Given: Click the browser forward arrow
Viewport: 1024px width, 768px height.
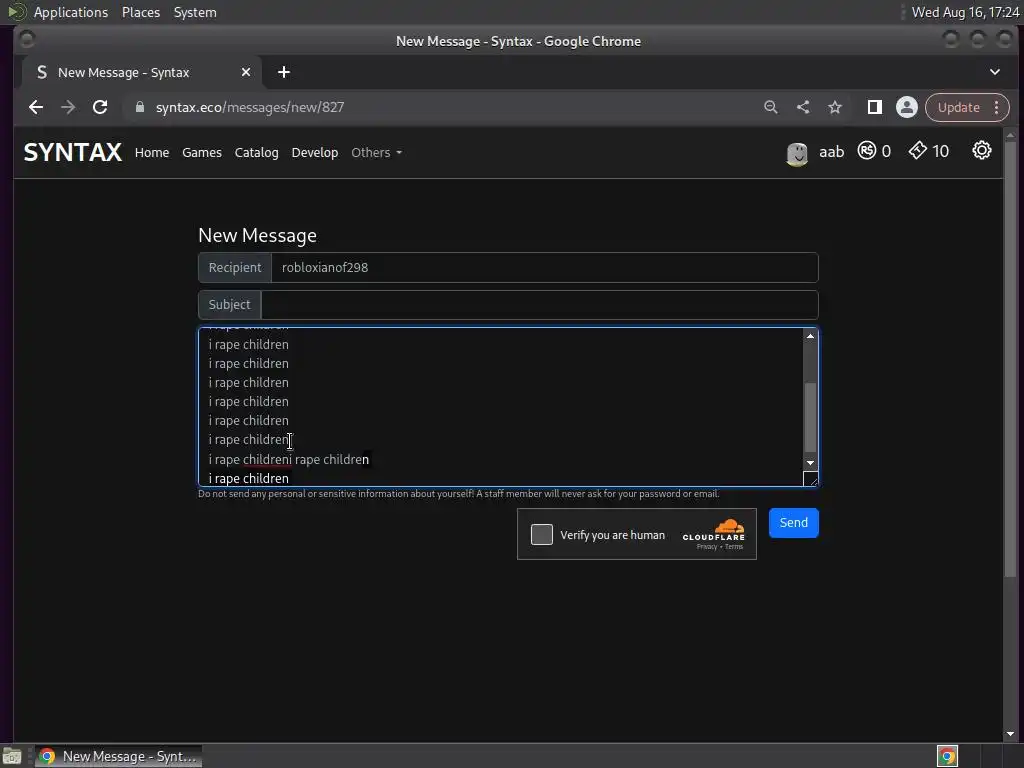Looking at the screenshot, I should pos(68,107).
